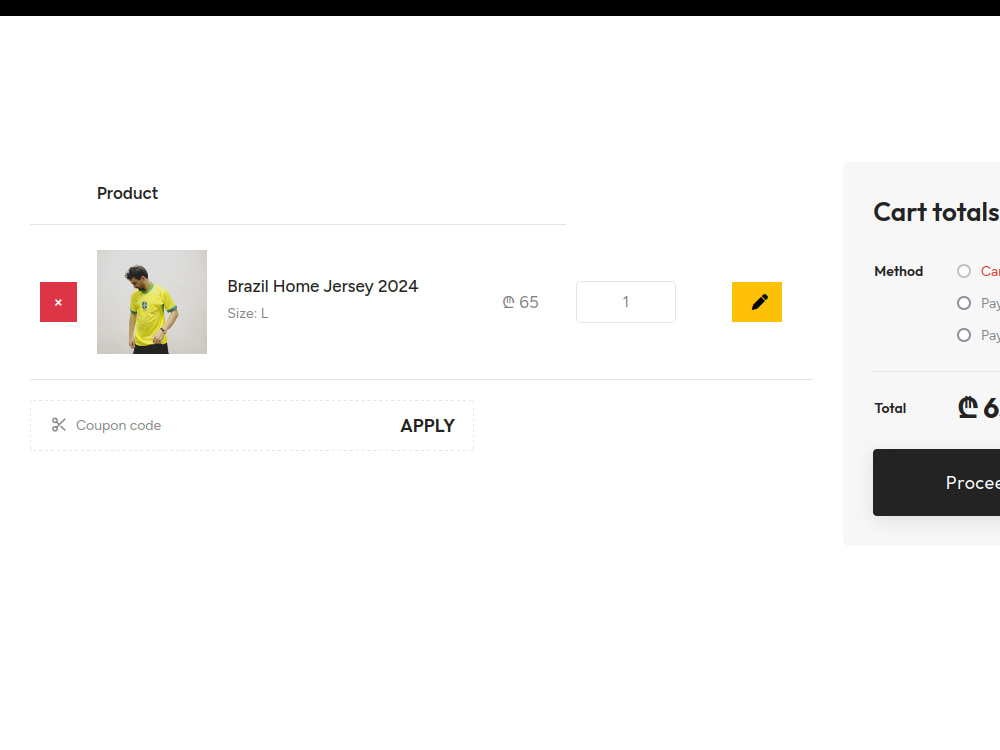Apply the coupon code

tap(427, 425)
